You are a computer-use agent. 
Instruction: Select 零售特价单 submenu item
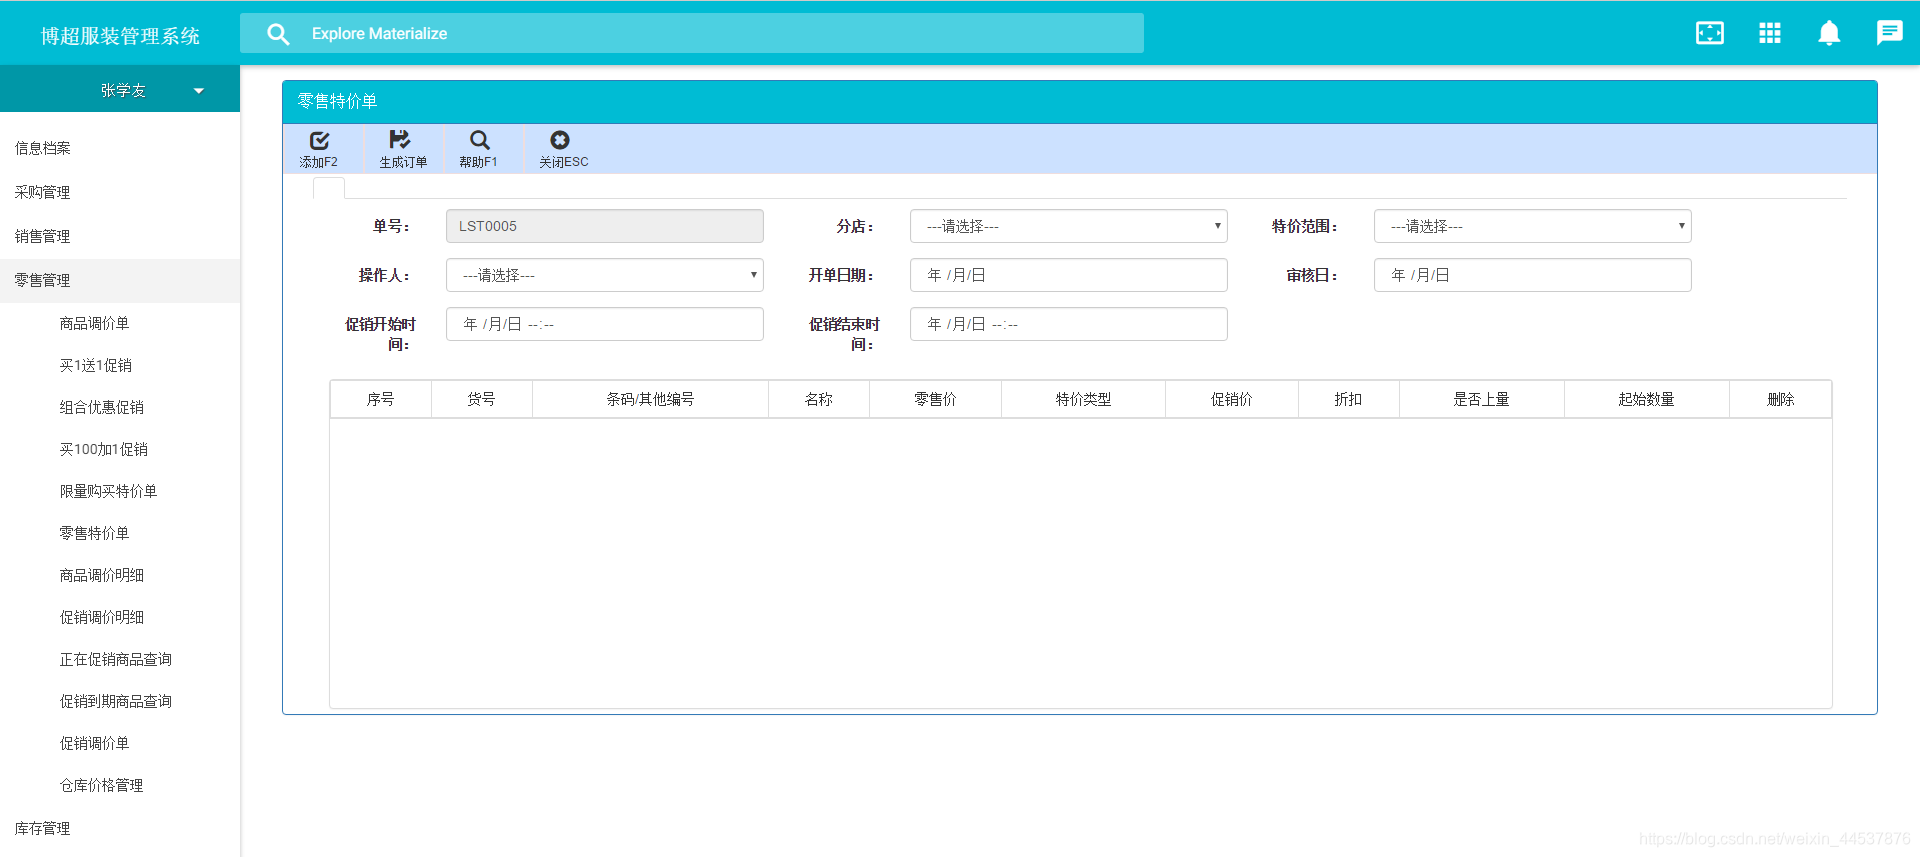pyautogui.click(x=94, y=533)
